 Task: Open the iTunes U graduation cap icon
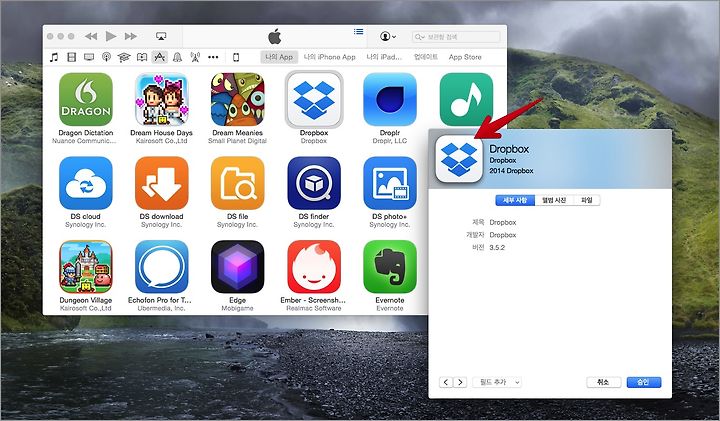click(124, 57)
